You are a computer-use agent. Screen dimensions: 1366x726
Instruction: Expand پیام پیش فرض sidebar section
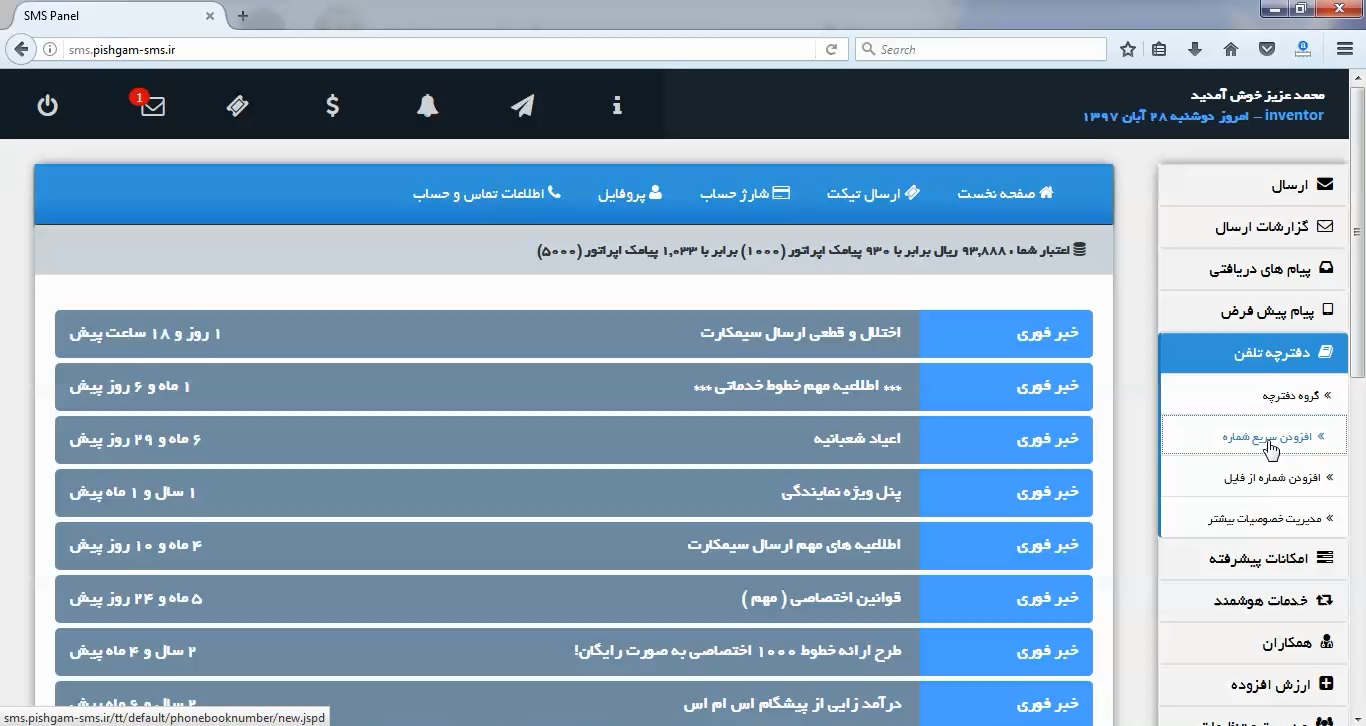coord(1253,311)
